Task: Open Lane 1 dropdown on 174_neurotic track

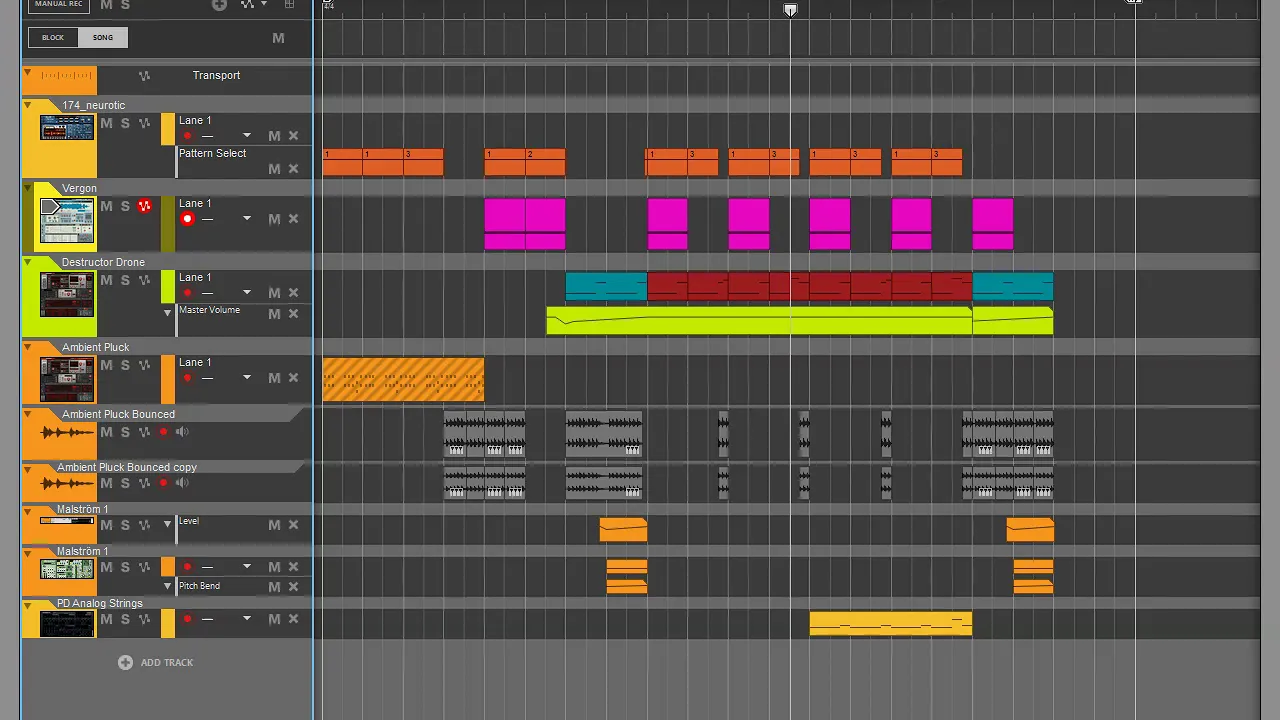Action: [246, 136]
